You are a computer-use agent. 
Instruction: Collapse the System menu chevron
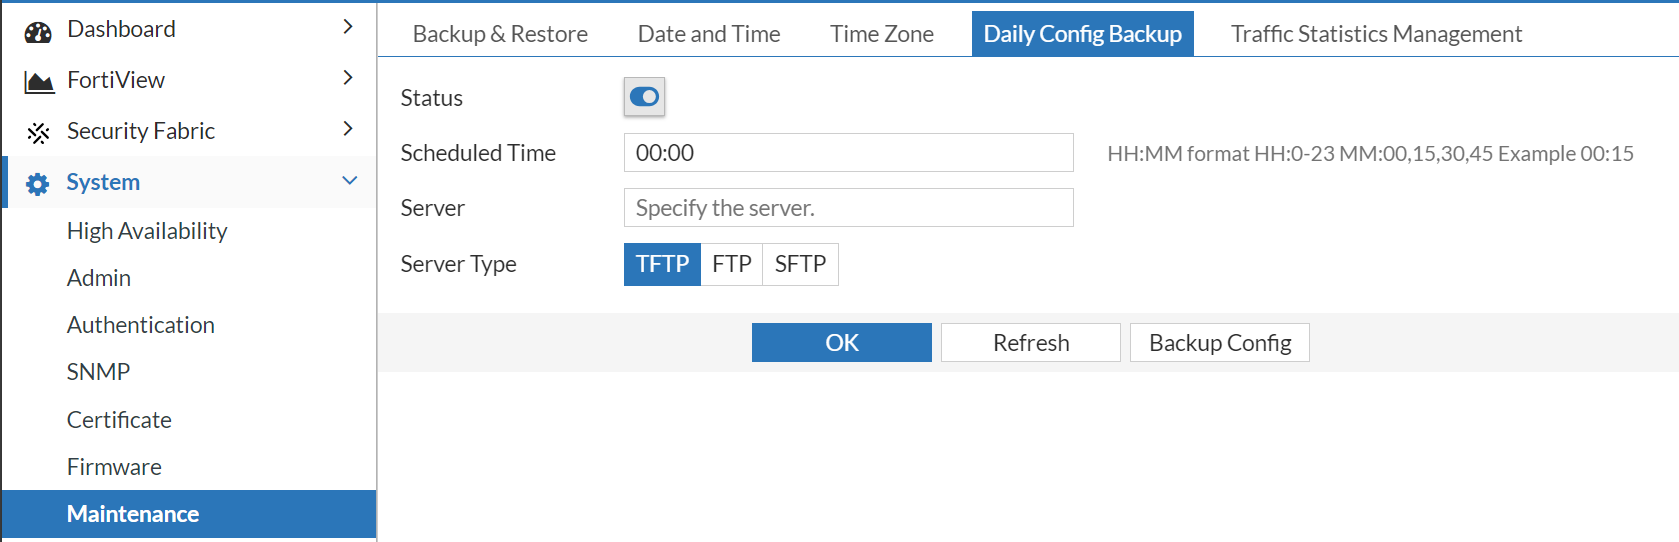[349, 181]
